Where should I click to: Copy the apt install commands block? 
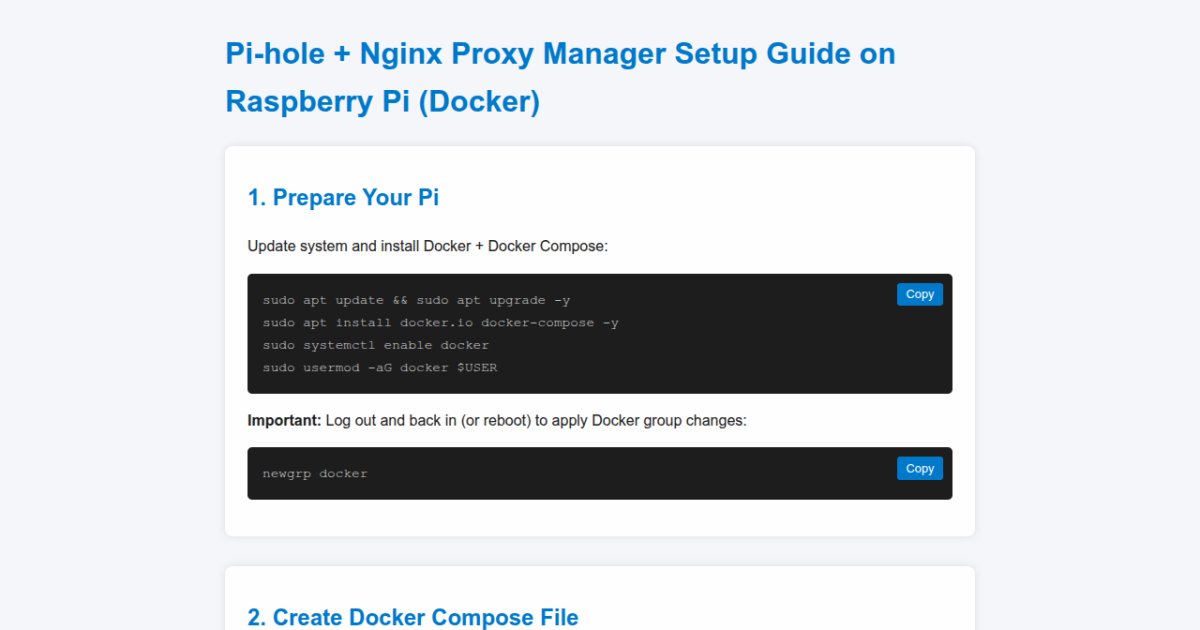click(x=919, y=294)
